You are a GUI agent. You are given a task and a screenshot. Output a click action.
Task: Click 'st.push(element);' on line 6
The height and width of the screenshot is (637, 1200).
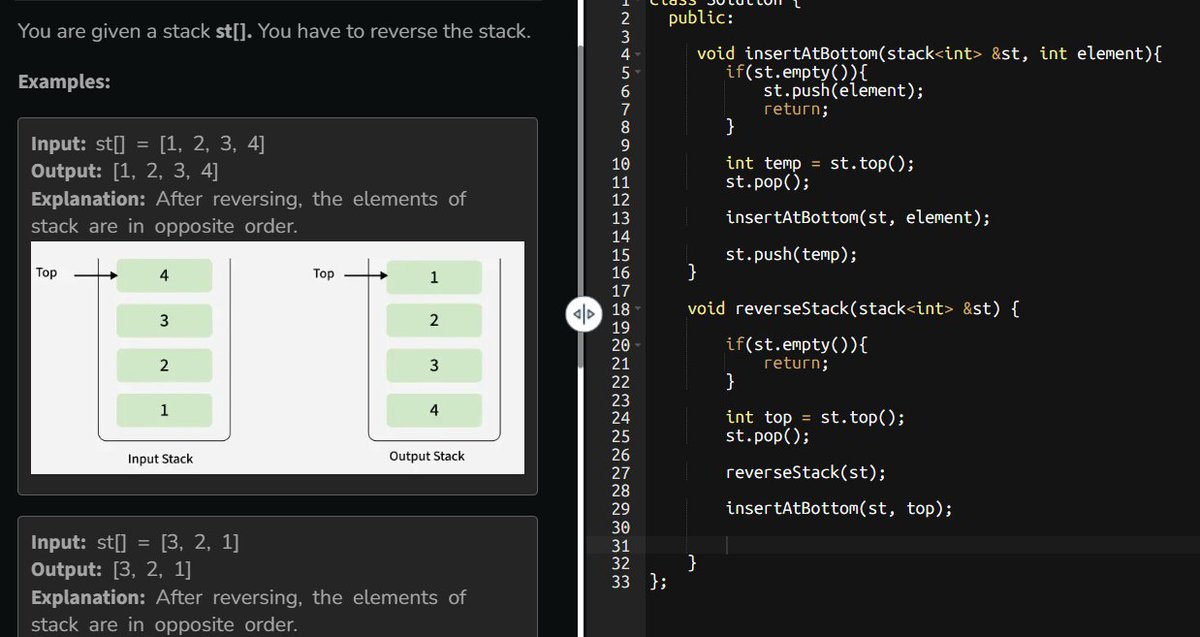click(844, 90)
